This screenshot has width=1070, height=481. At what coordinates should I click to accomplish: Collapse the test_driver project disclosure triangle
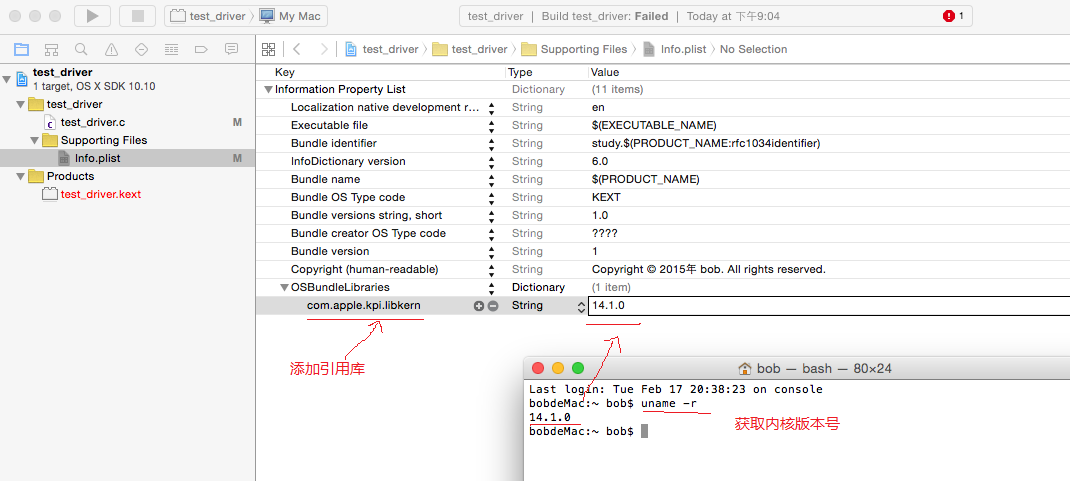click(7, 79)
